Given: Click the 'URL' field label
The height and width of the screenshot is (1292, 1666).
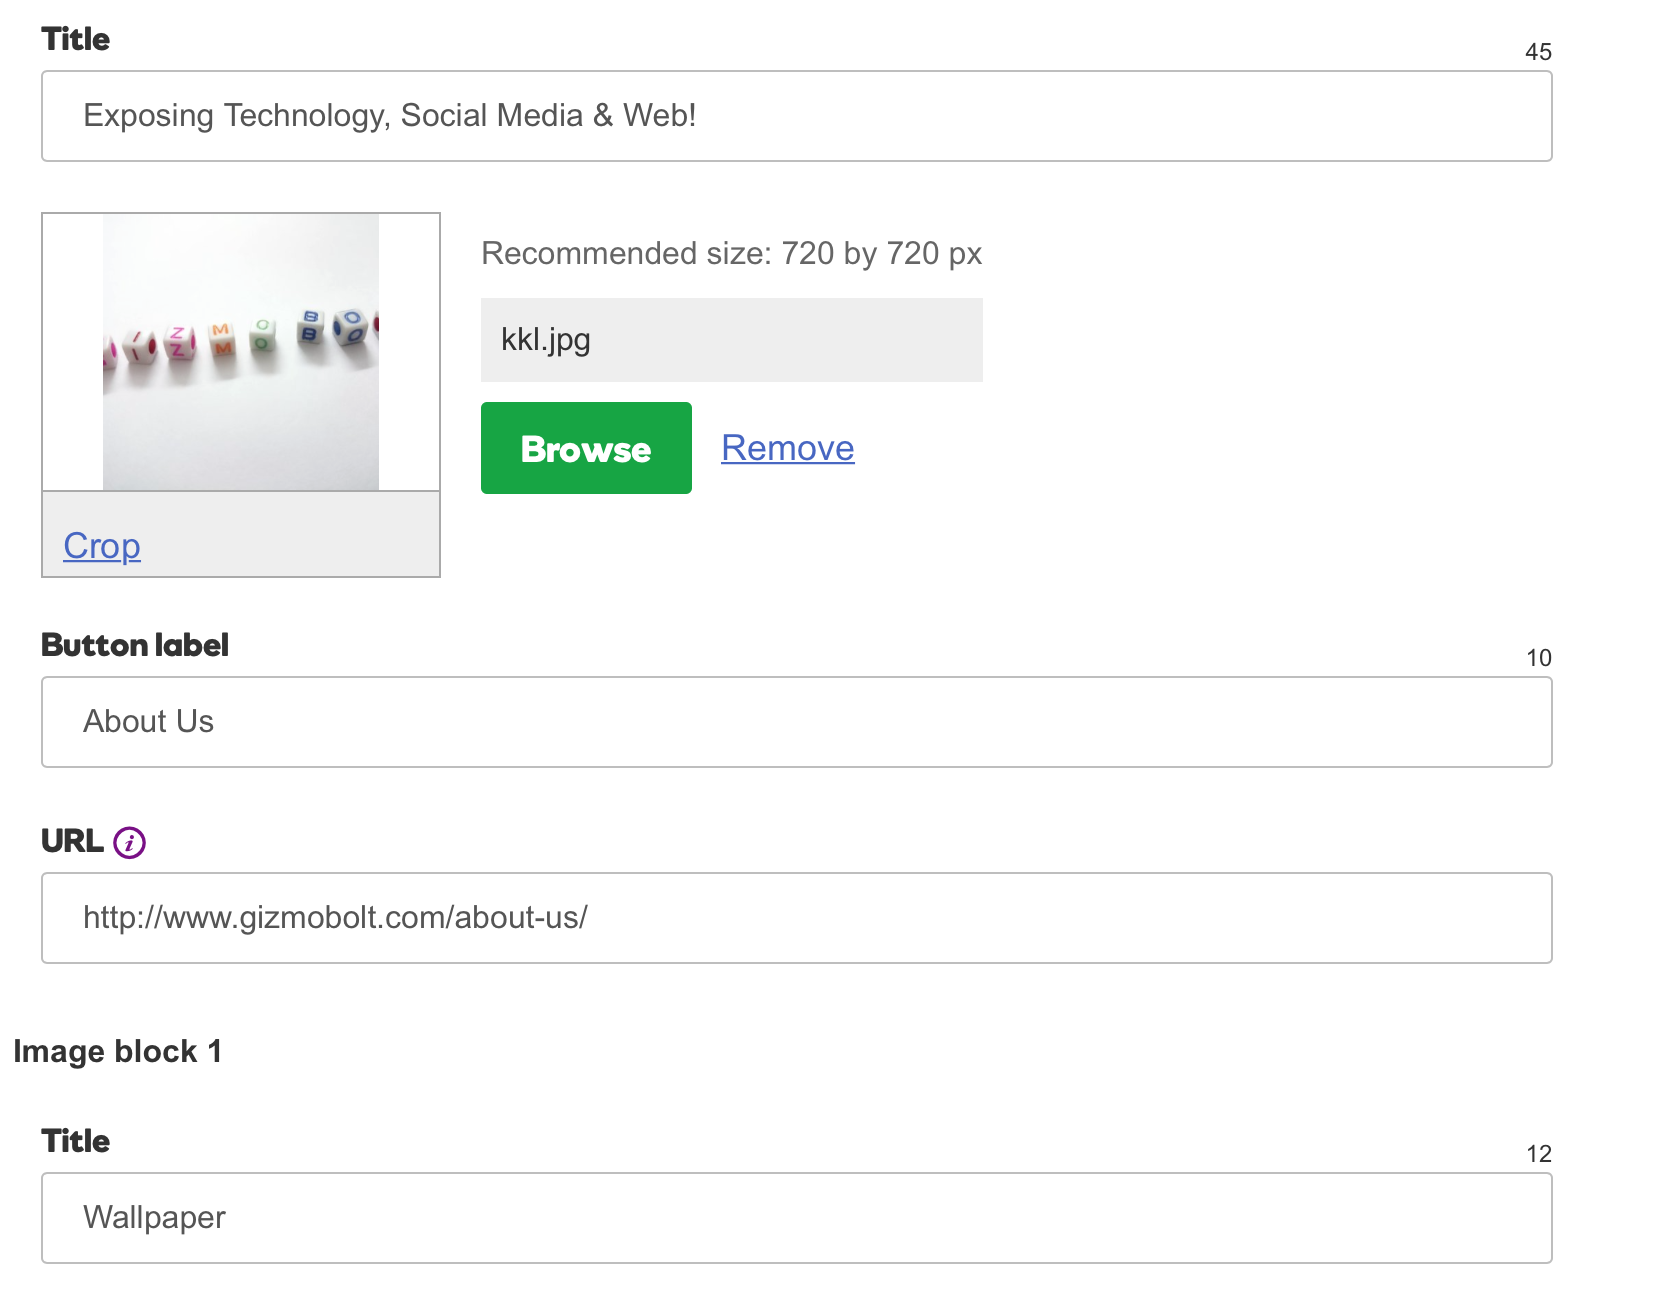Looking at the screenshot, I should pyautogui.click(x=72, y=841).
